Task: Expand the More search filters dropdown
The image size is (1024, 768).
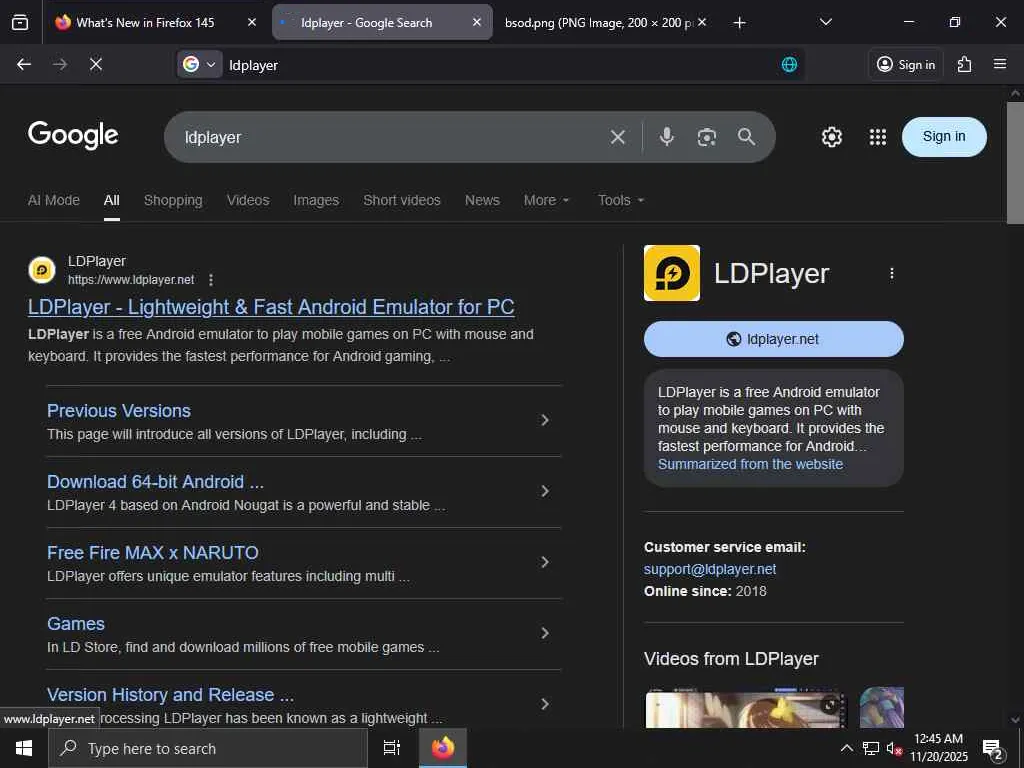Action: tap(547, 200)
